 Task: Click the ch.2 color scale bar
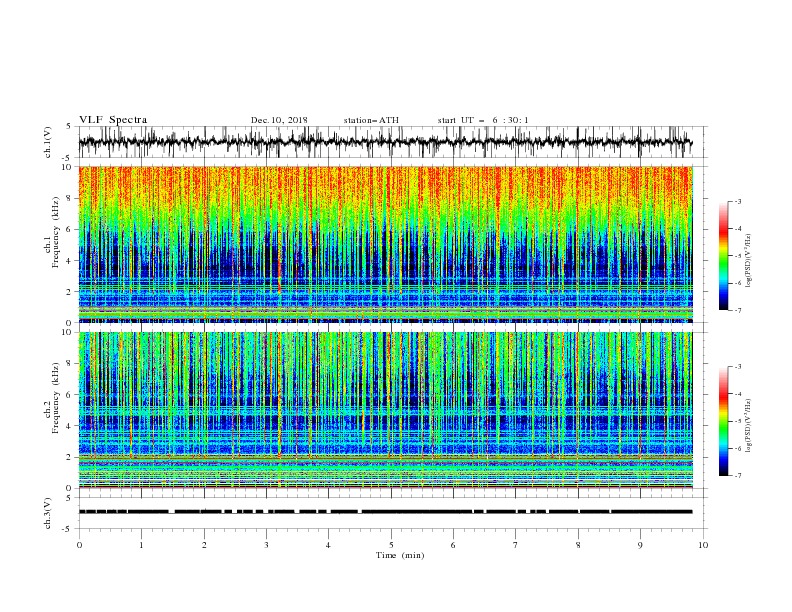point(723,421)
